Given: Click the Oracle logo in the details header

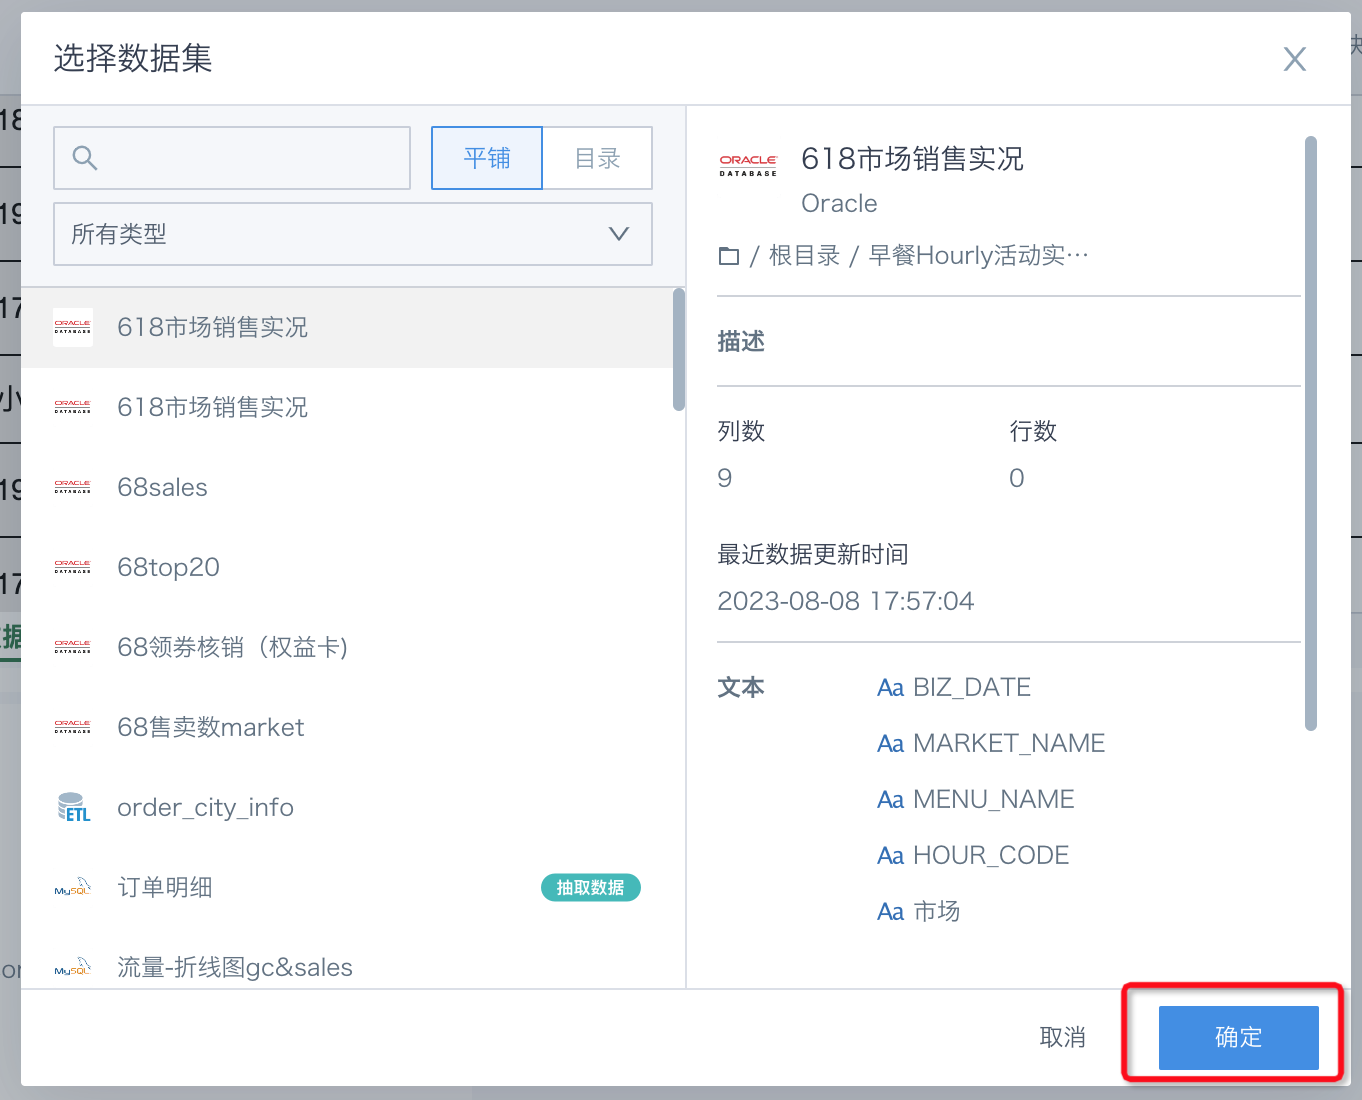Looking at the screenshot, I should [748, 165].
